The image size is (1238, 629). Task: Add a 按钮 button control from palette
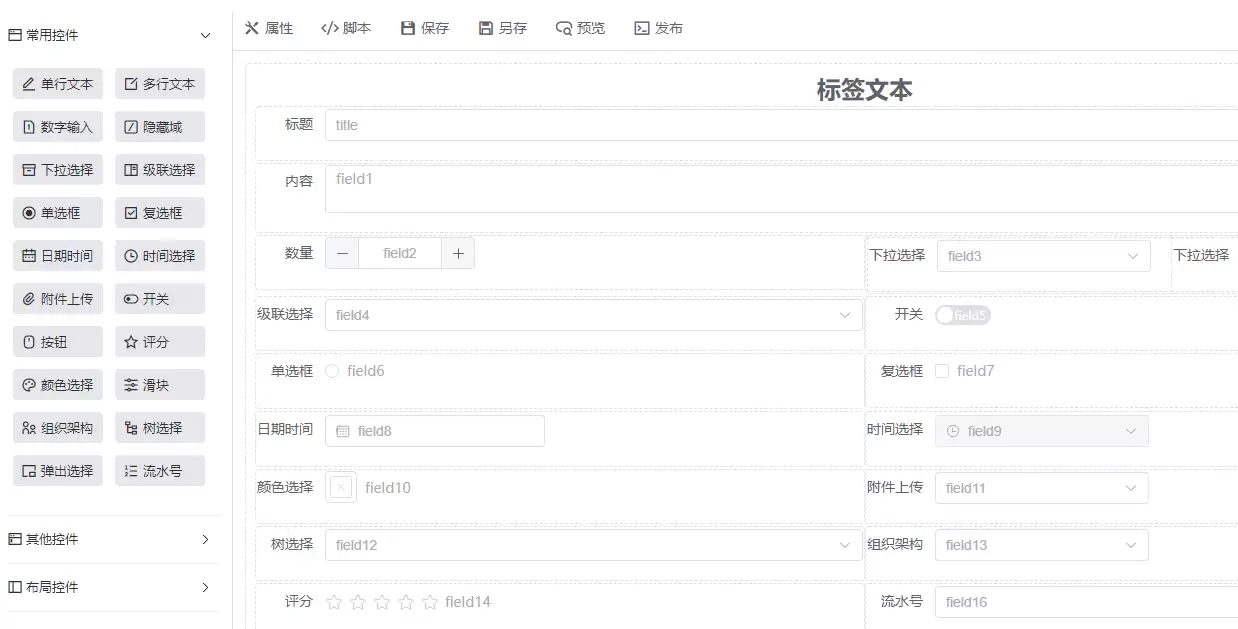tap(58, 342)
